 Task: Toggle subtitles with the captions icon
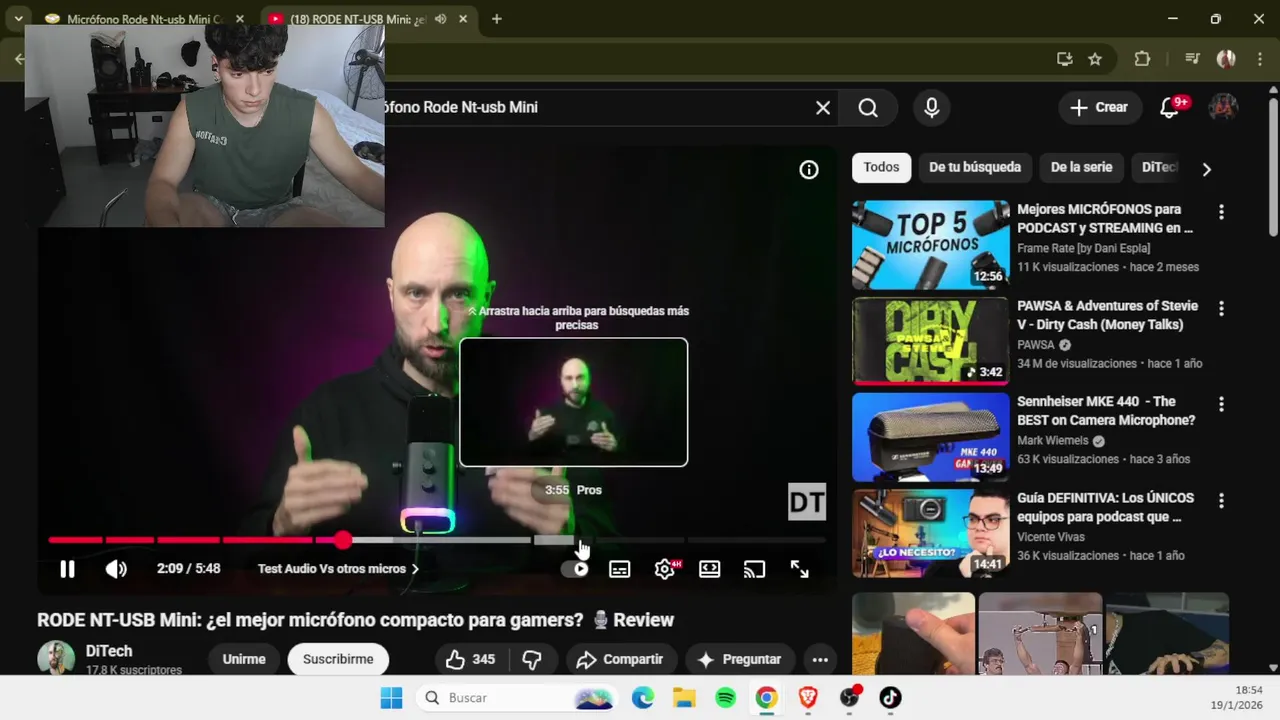tap(620, 569)
